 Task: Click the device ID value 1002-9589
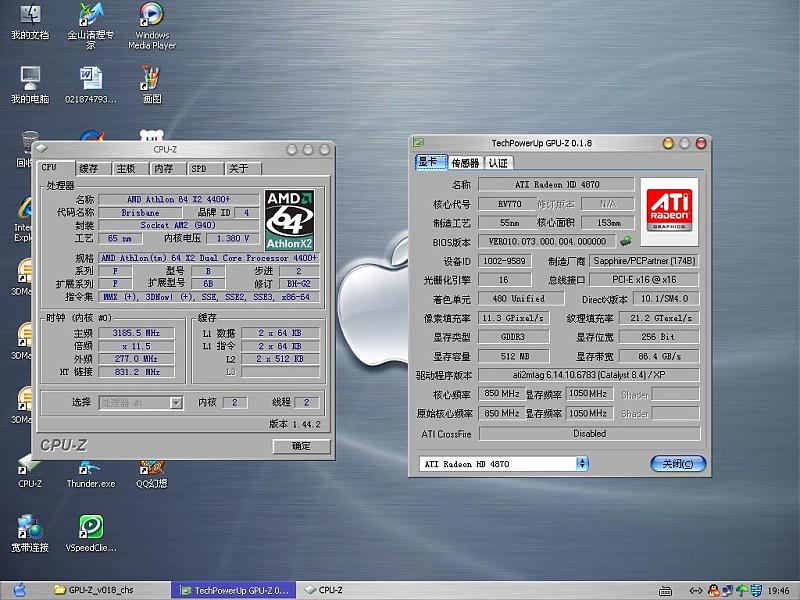tap(505, 261)
